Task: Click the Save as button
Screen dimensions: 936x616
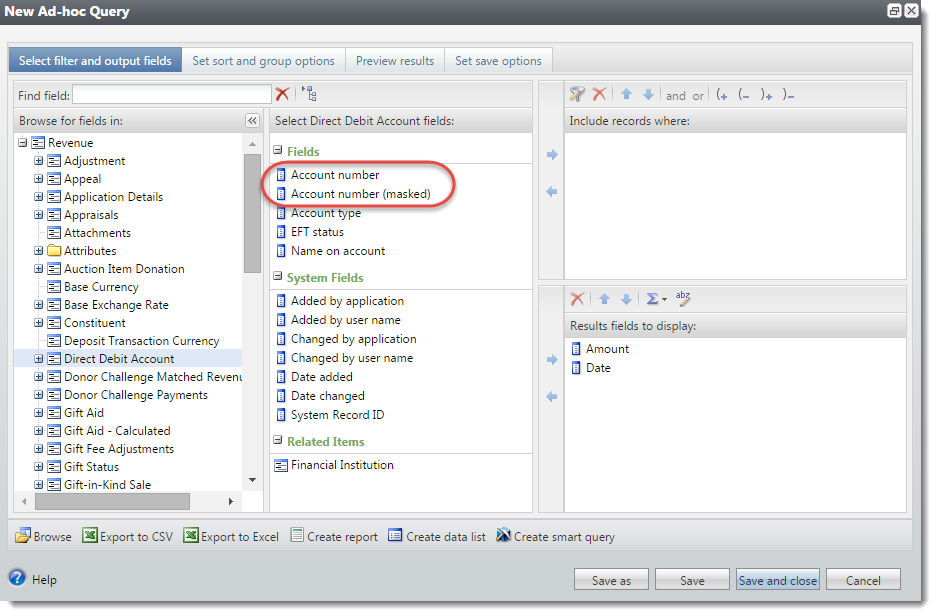Action: pyautogui.click(x=611, y=580)
